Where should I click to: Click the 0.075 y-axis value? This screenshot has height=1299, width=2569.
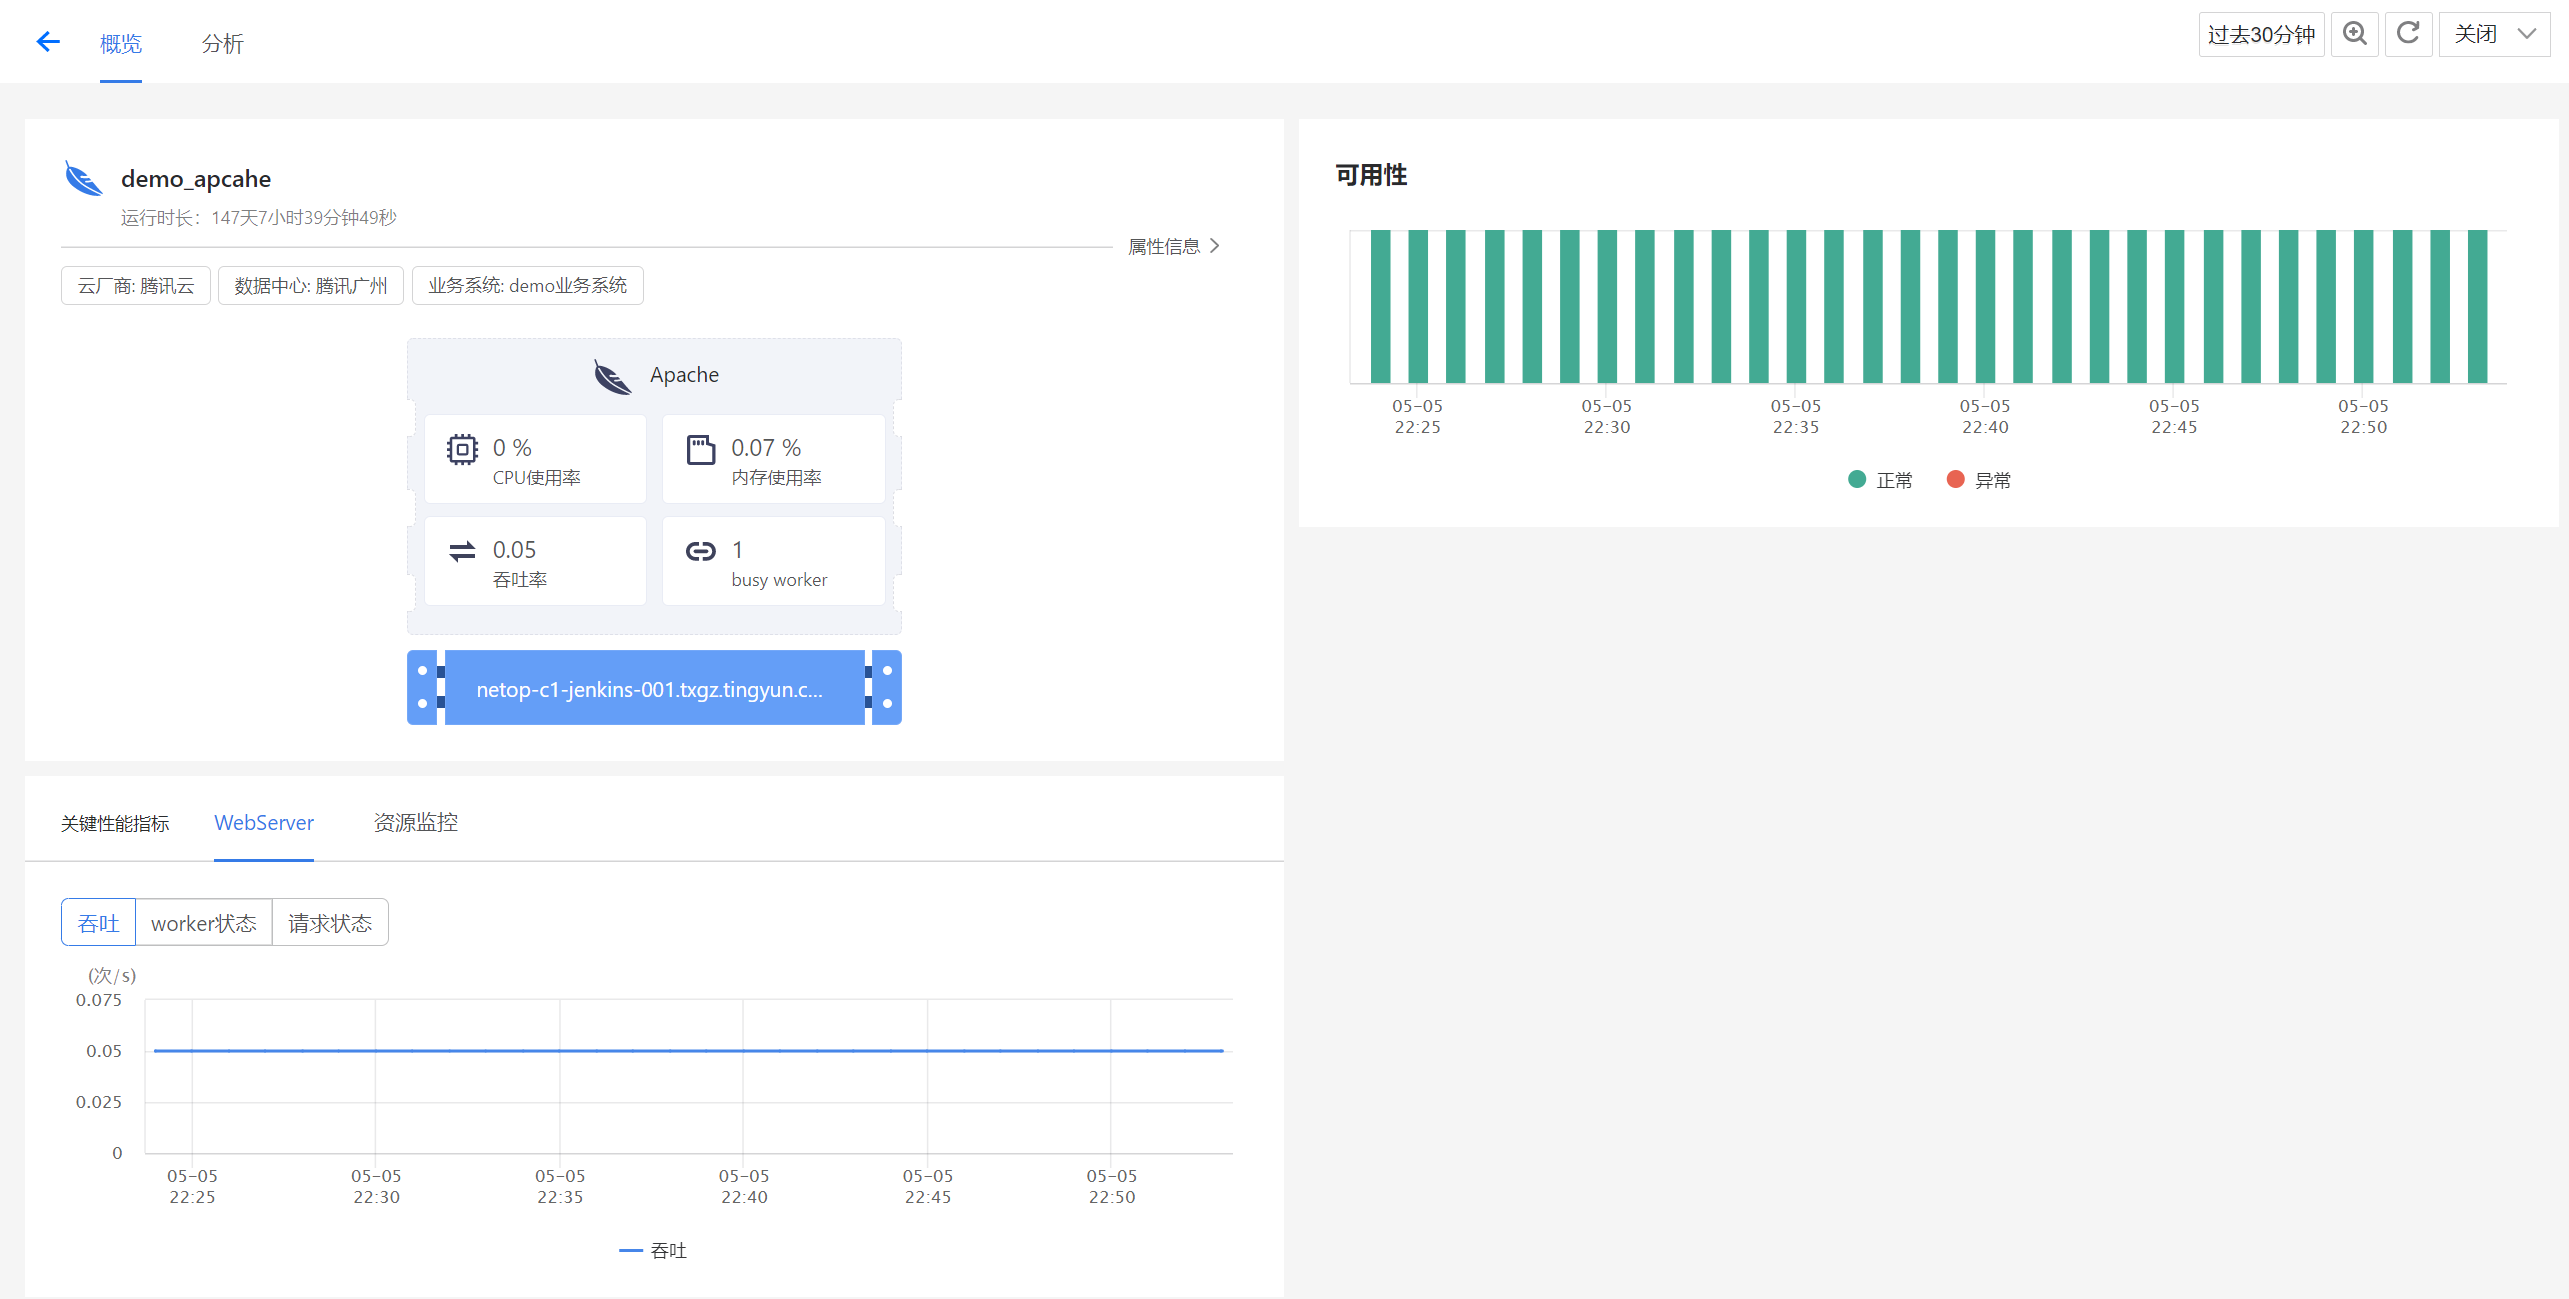click(99, 1000)
